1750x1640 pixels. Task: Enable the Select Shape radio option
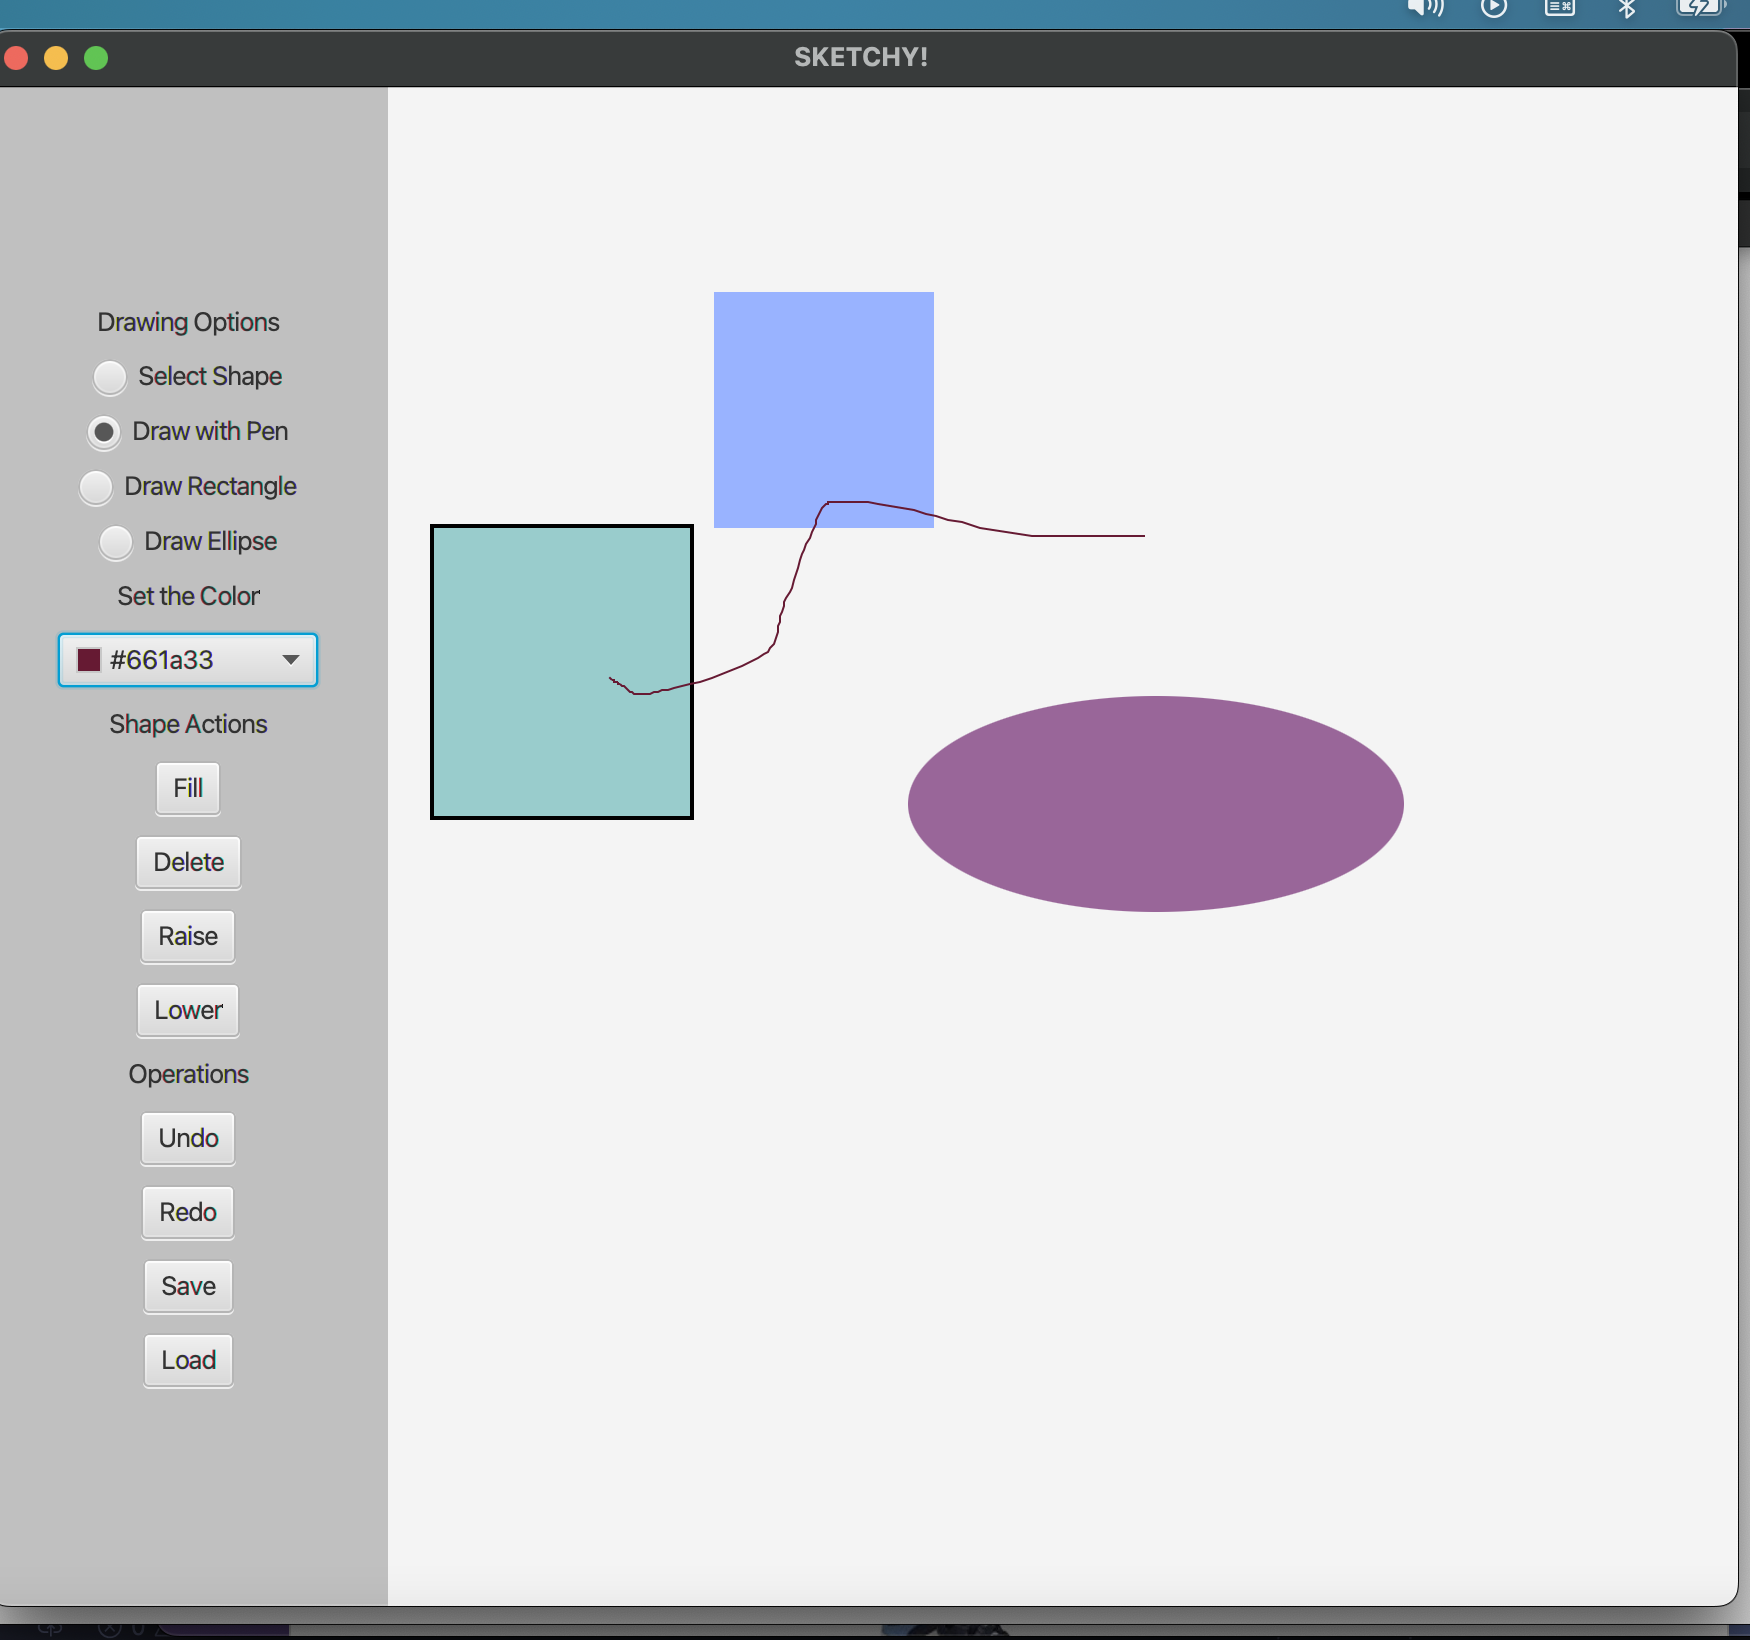click(x=110, y=377)
